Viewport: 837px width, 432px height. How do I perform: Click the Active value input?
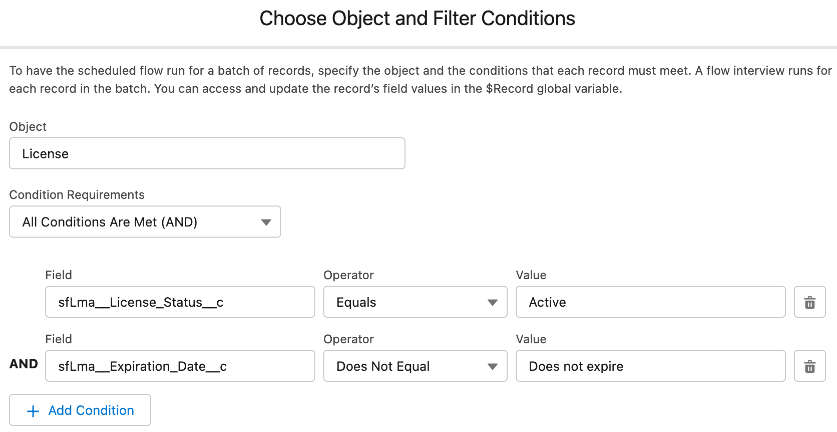point(651,302)
